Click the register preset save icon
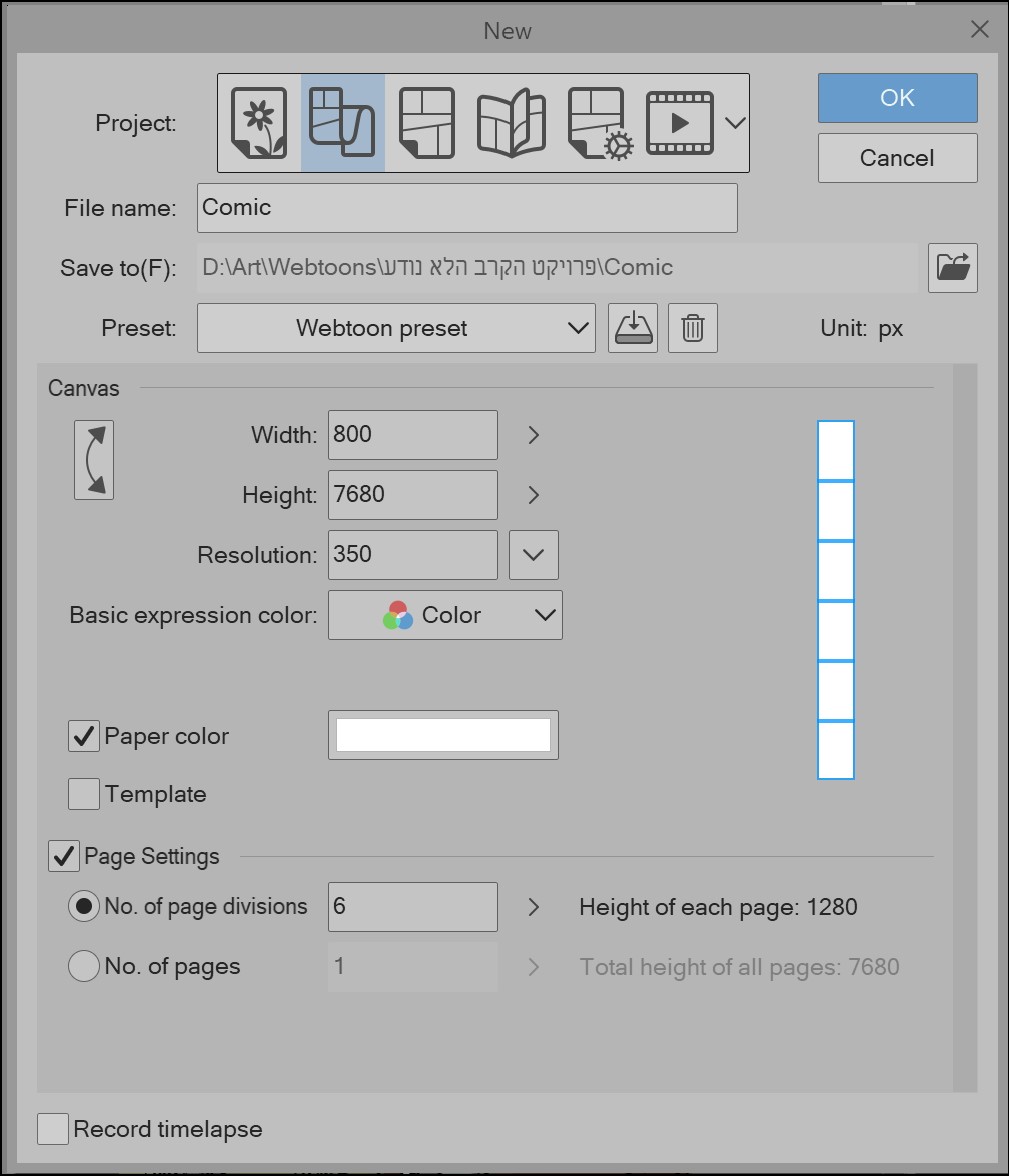Image resolution: width=1010 pixels, height=1176 pixels. 632,328
